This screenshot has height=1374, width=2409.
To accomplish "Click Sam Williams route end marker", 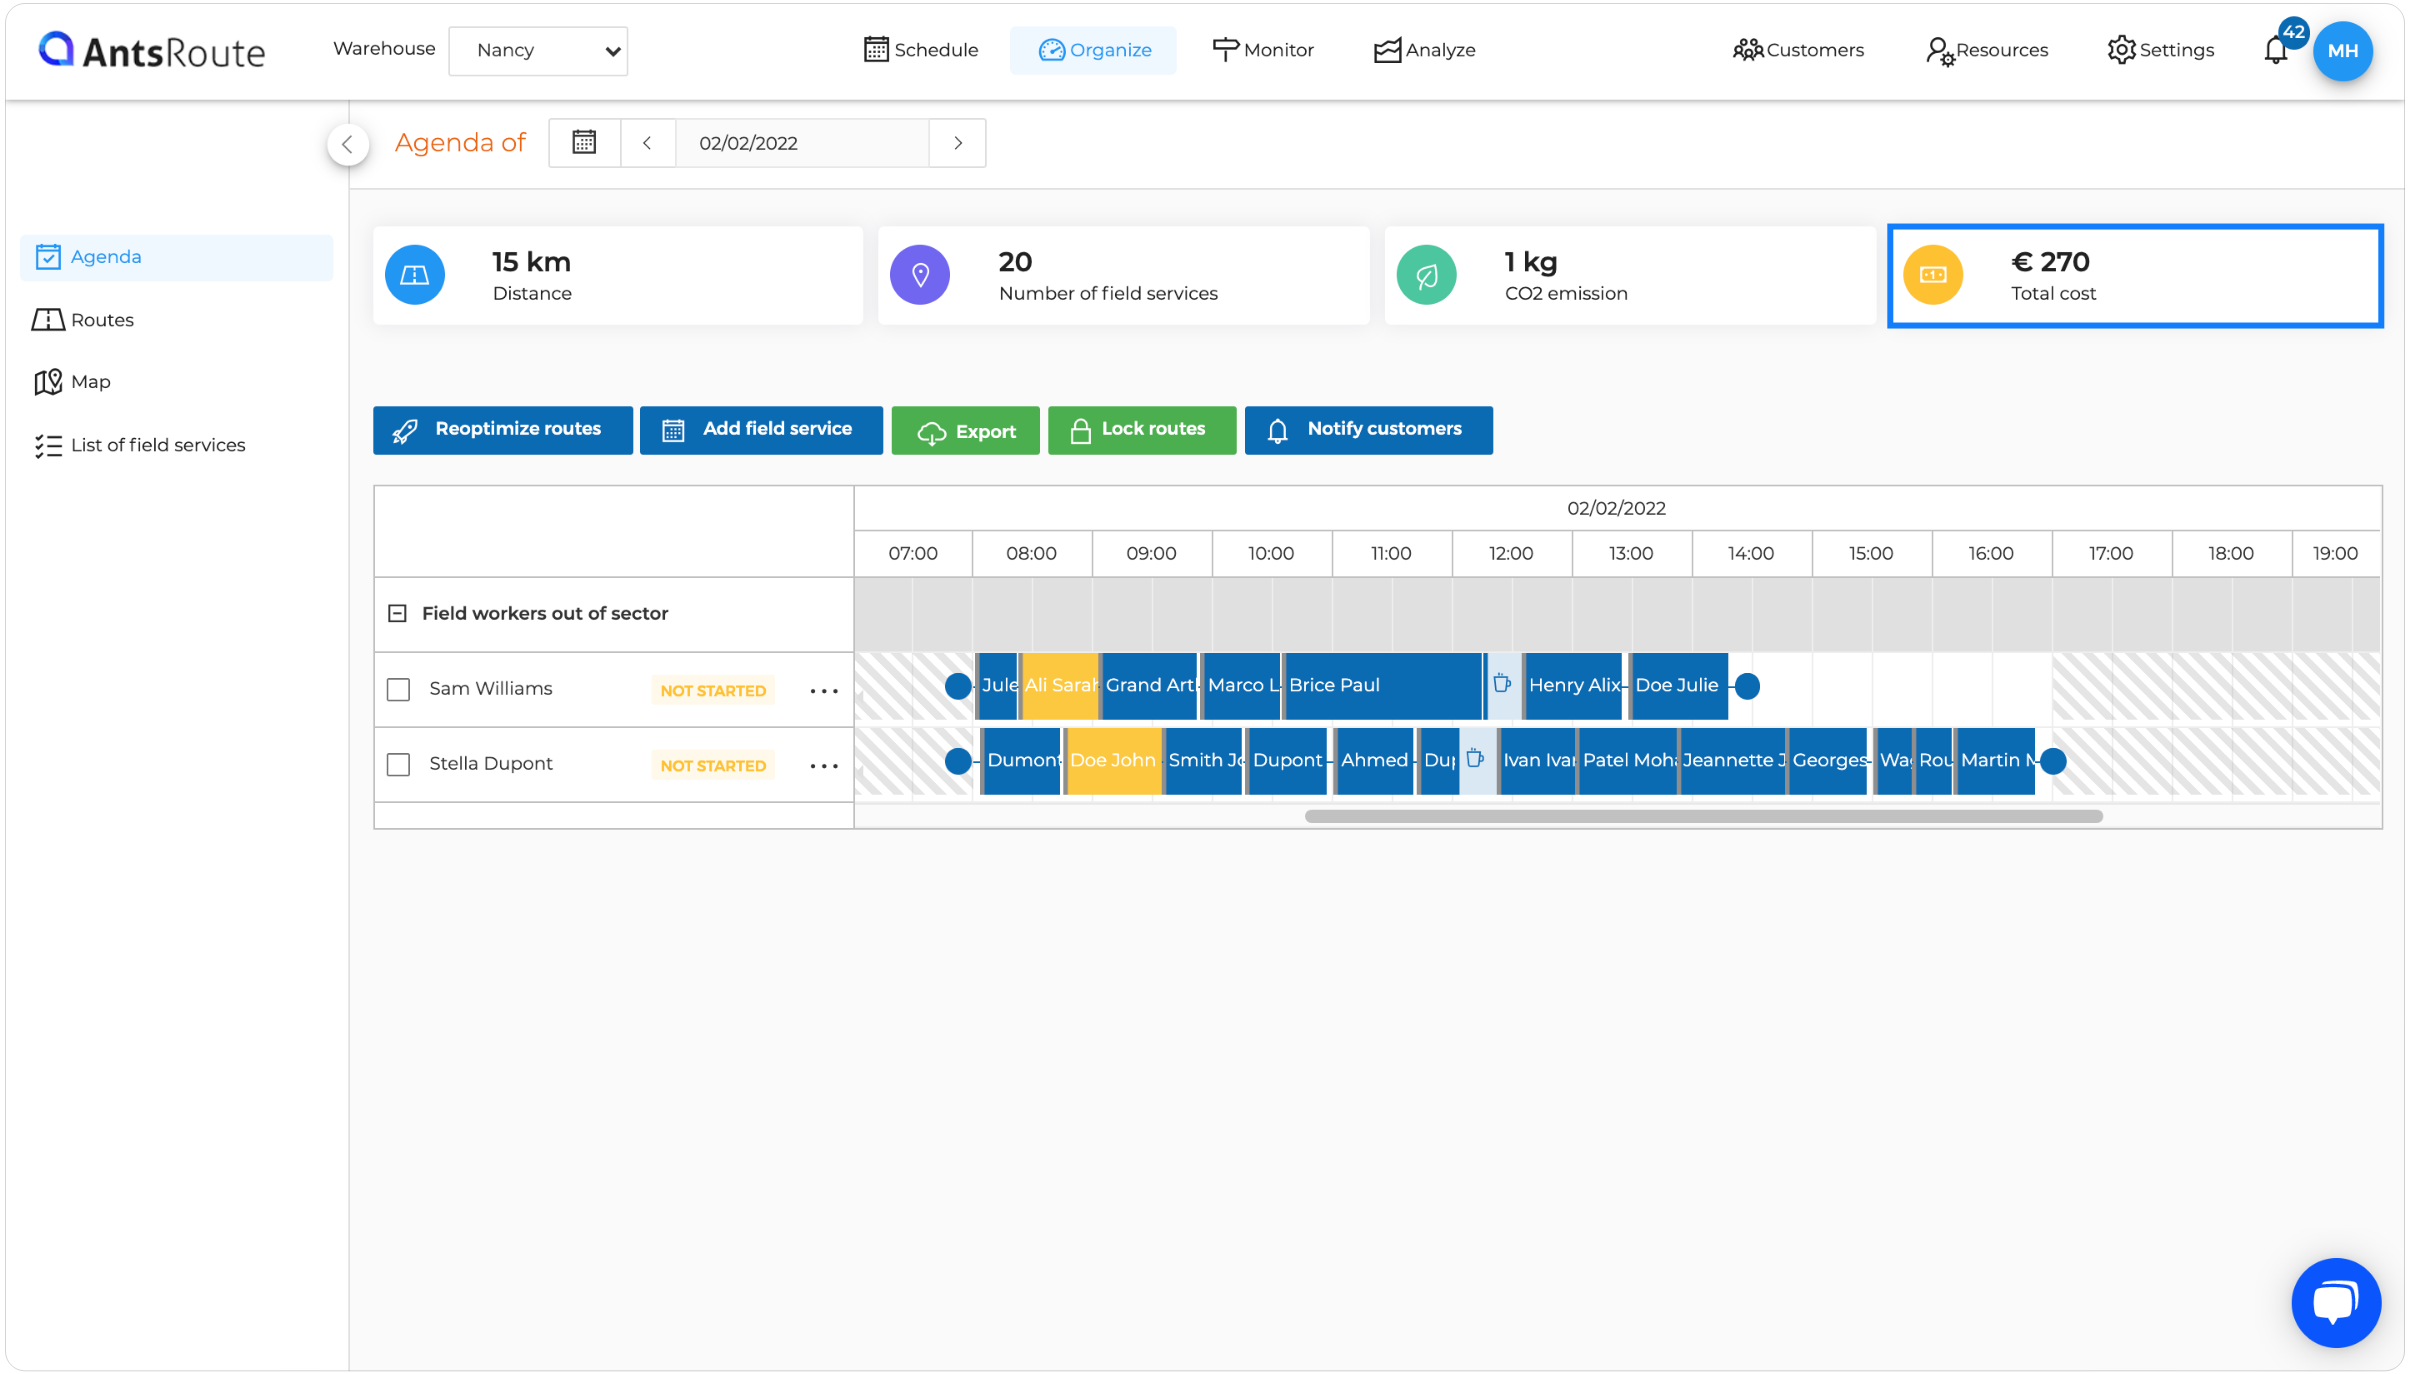I will pos(1747,686).
